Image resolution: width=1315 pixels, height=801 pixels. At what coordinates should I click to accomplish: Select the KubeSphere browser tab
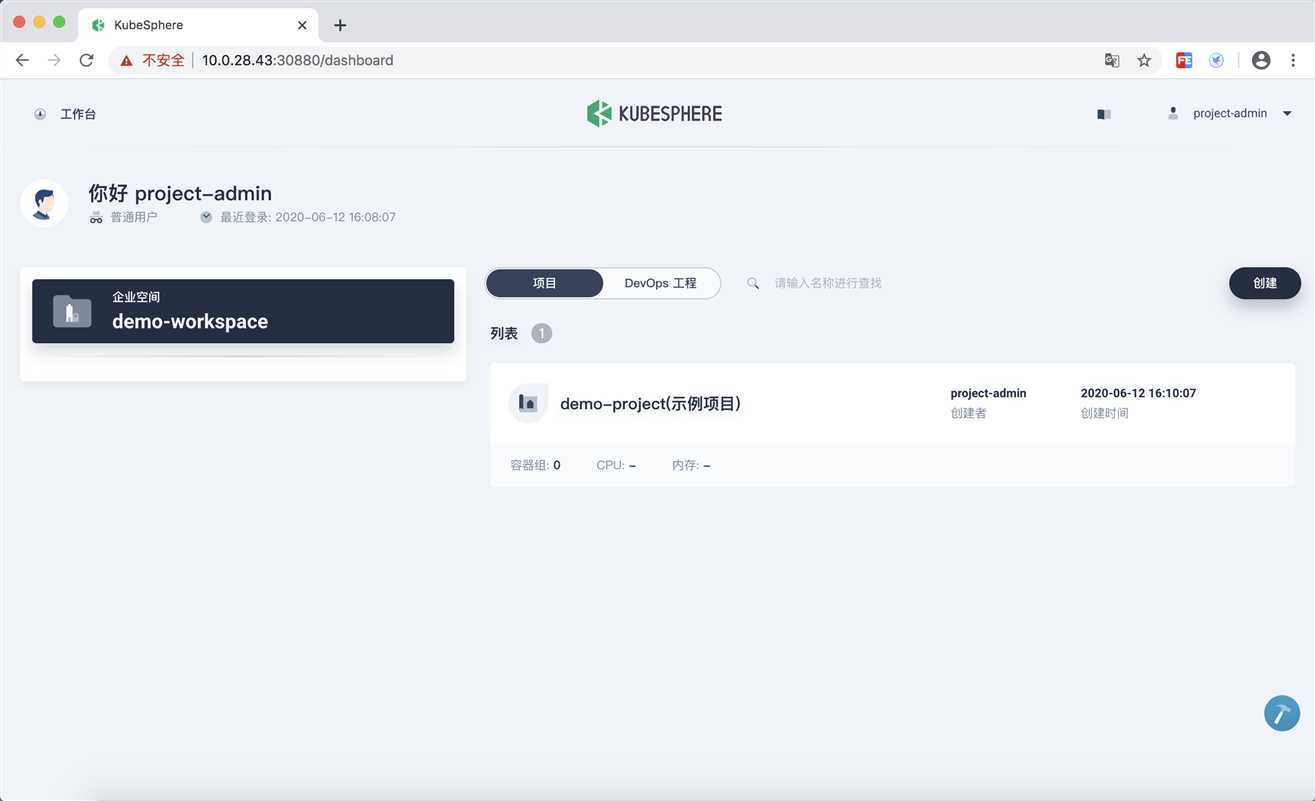198,25
